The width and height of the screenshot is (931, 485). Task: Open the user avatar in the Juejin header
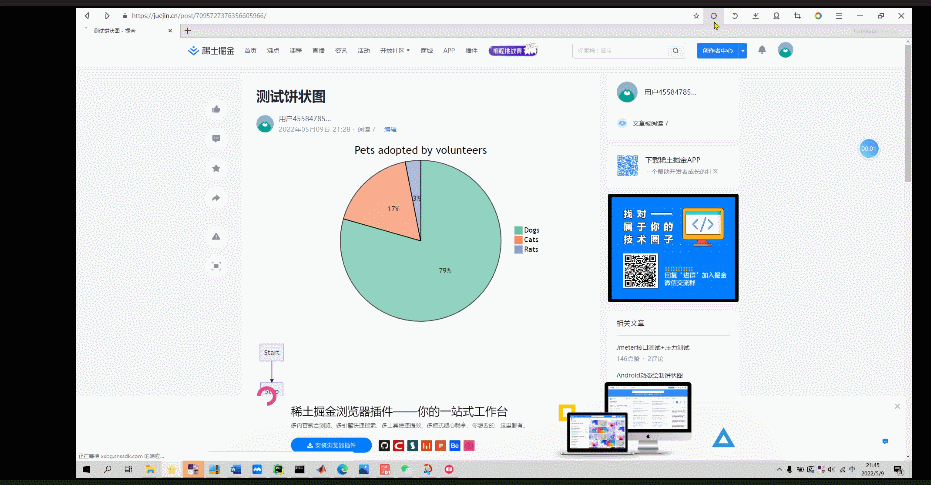(x=786, y=50)
